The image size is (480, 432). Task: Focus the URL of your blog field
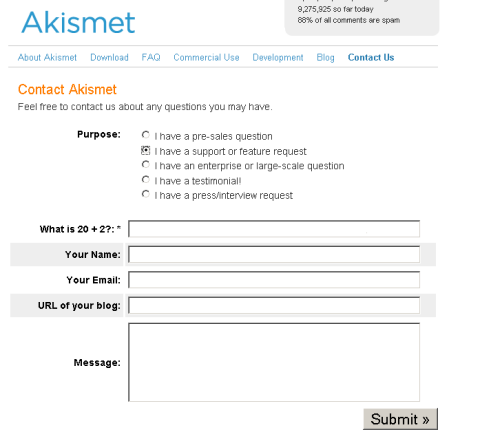click(274, 305)
